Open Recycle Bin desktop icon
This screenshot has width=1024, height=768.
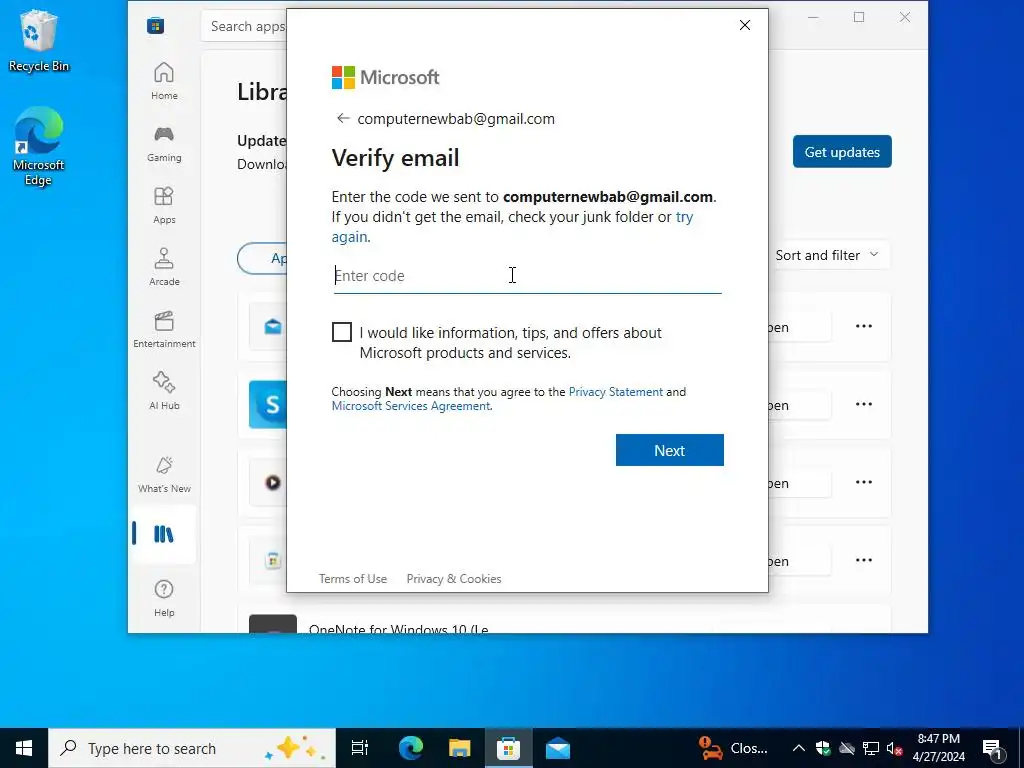click(39, 40)
